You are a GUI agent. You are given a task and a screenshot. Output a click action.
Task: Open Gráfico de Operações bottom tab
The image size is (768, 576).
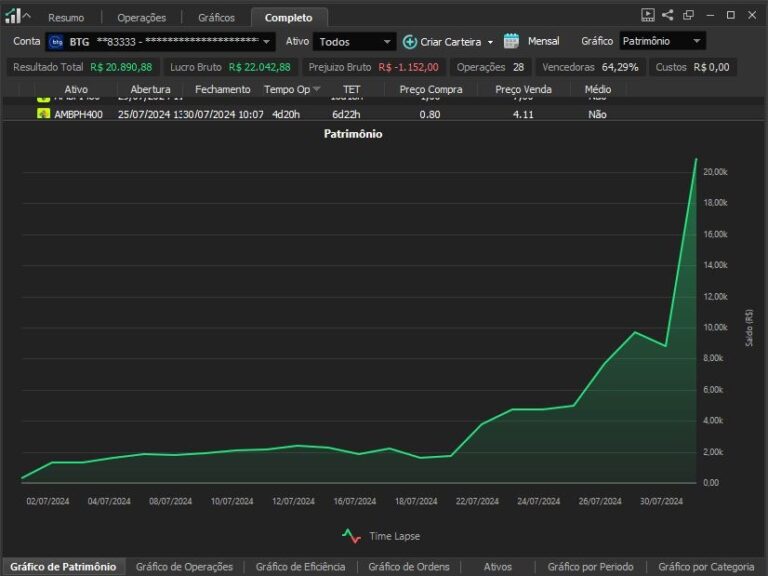pyautogui.click(x=184, y=567)
